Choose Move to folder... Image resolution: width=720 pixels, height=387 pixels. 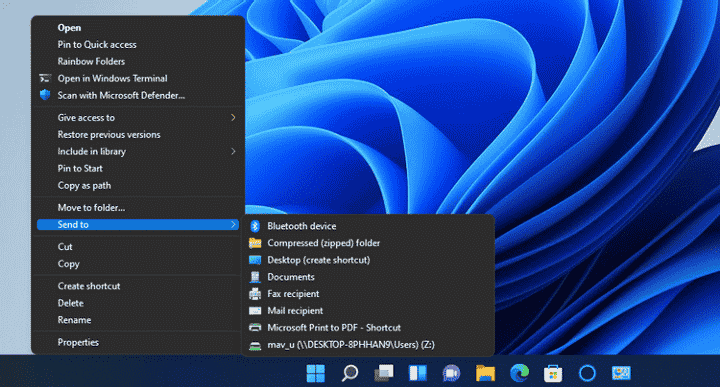91,208
